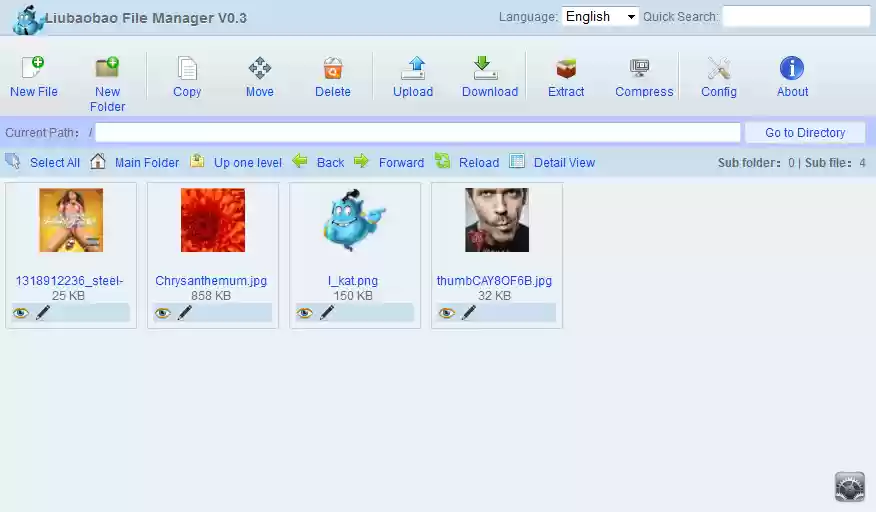Click the Delete trash icon
Viewport: 876px width, 512px height.
pos(332,68)
